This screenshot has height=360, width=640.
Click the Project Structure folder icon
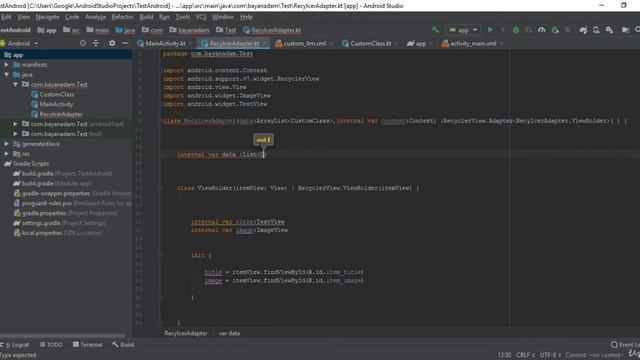[x=625, y=30]
